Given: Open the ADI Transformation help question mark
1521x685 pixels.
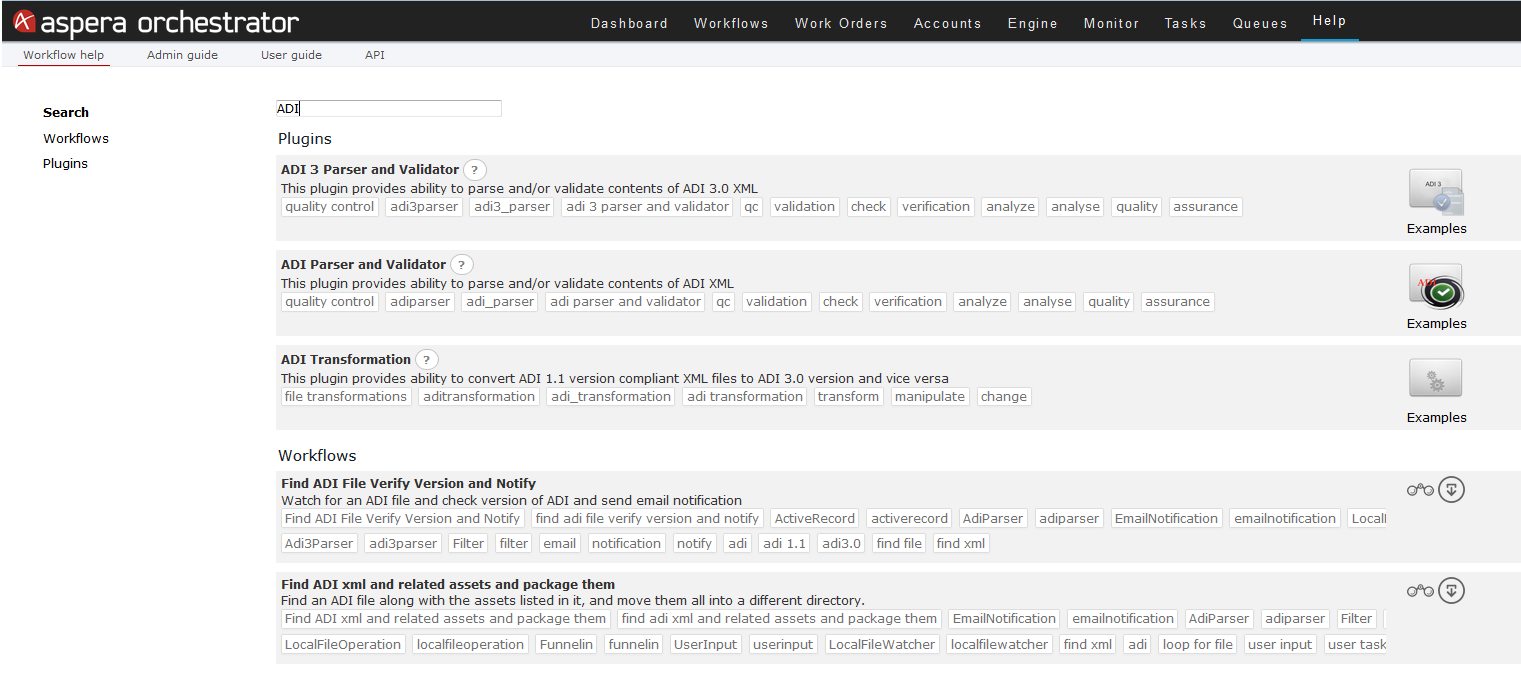Looking at the screenshot, I should pyautogui.click(x=427, y=360).
